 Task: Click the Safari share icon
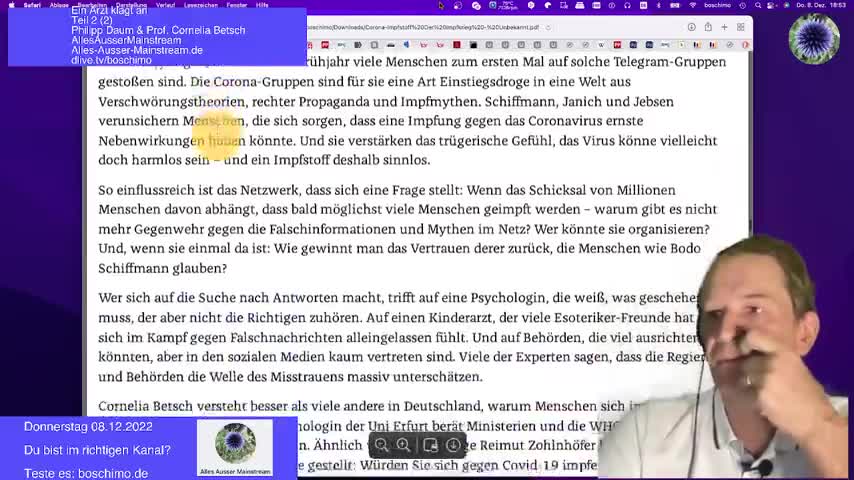(x=708, y=27)
